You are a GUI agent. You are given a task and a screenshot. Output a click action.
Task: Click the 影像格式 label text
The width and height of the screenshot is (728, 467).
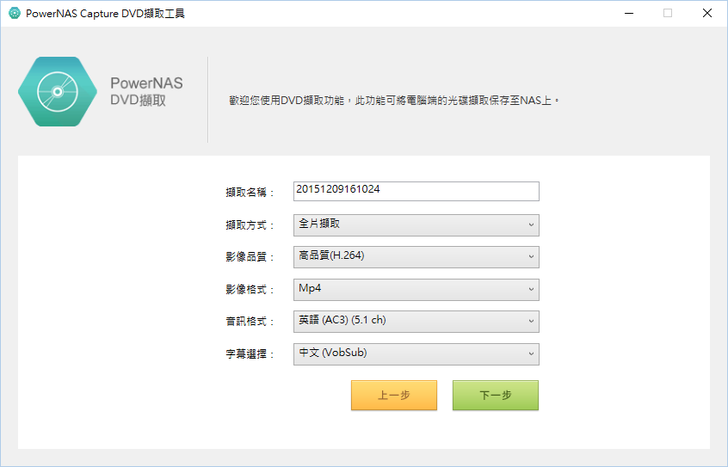click(250, 290)
